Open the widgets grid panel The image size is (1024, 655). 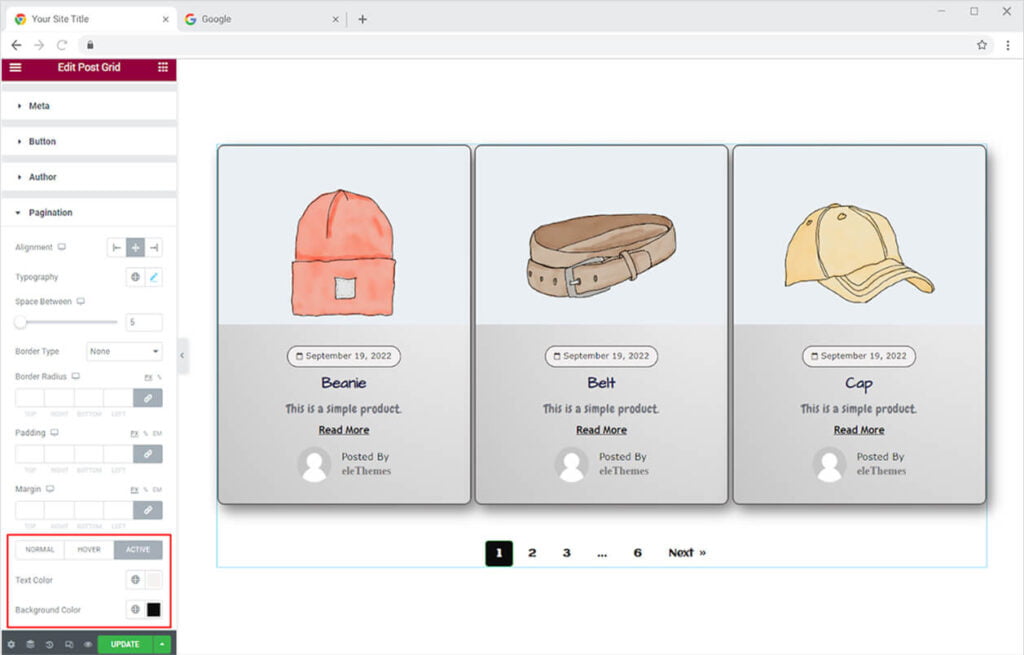pos(163,67)
